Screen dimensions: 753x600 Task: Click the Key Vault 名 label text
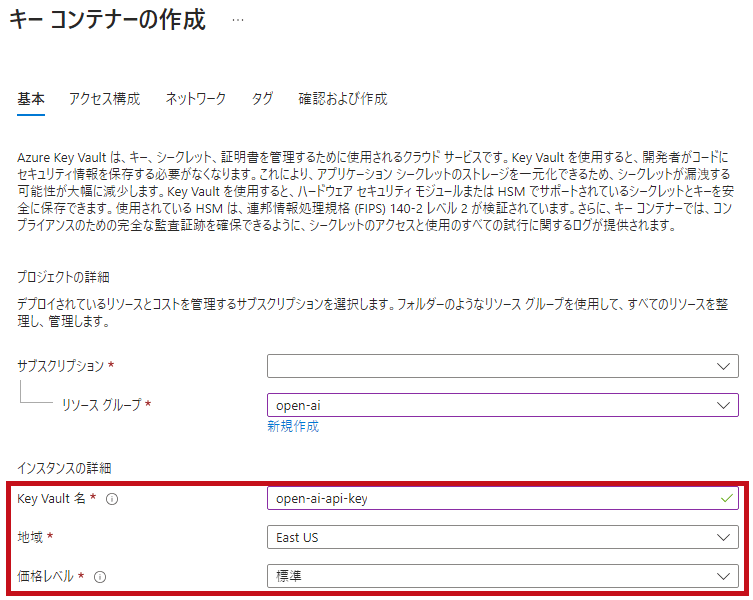click(x=51, y=499)
